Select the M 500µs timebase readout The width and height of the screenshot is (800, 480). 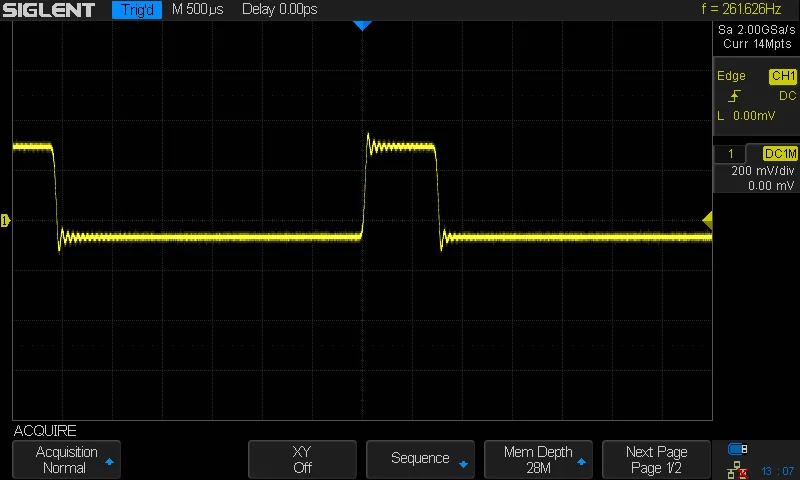[197, 9]
